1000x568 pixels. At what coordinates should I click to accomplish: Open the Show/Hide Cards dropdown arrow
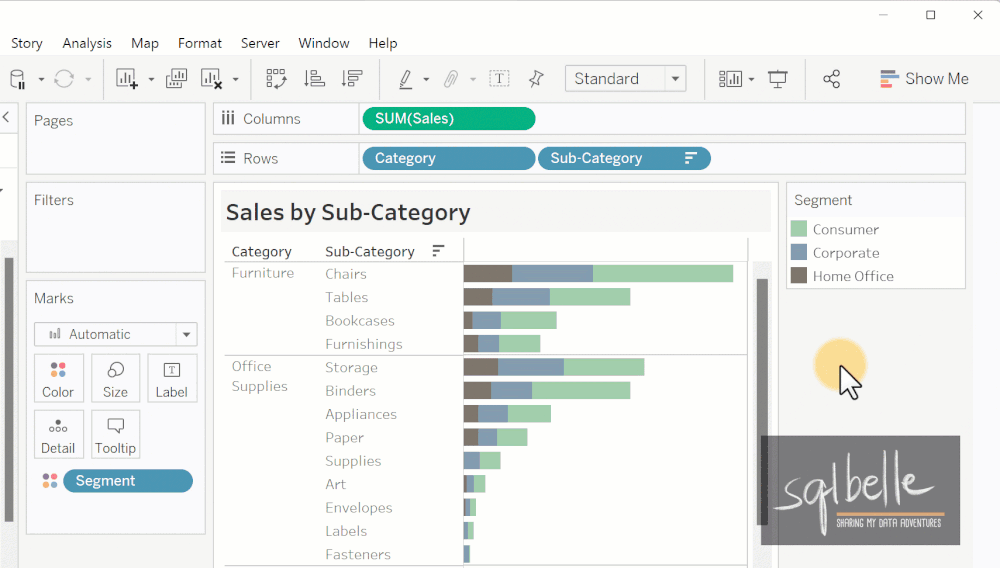click(751, 80)
